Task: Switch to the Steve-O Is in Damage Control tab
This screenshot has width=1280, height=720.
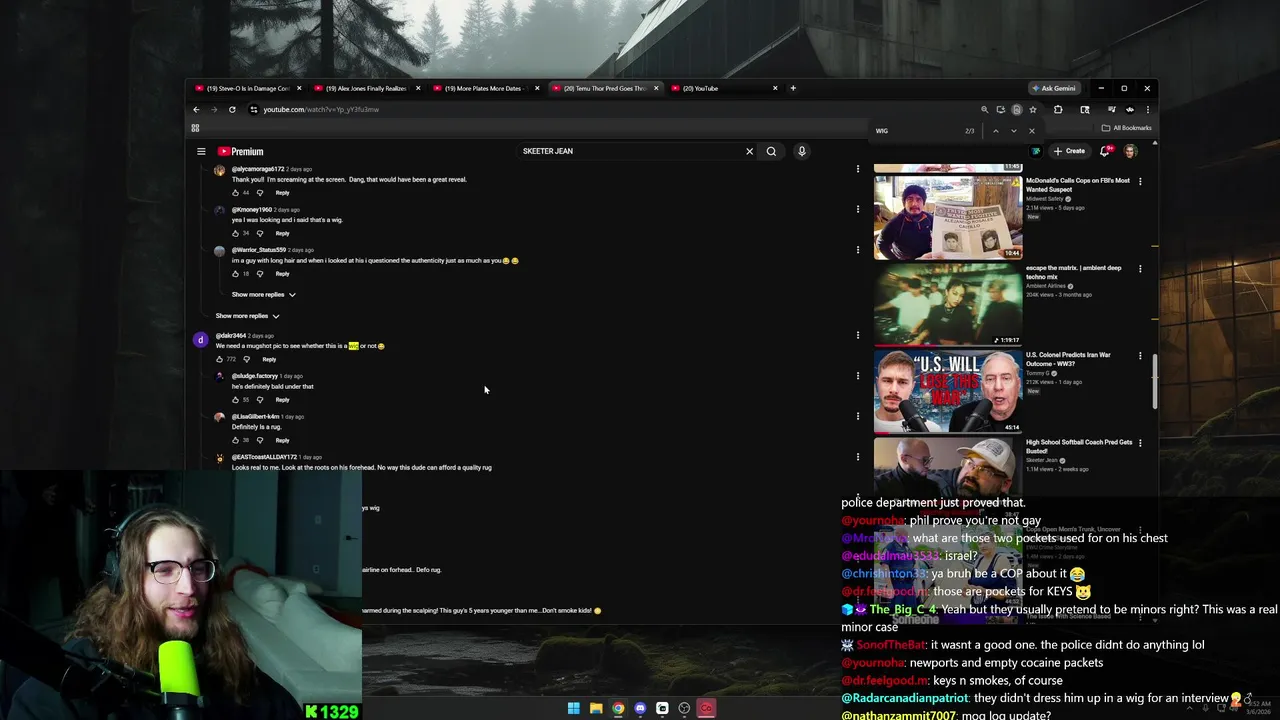Action: [248, 88]
